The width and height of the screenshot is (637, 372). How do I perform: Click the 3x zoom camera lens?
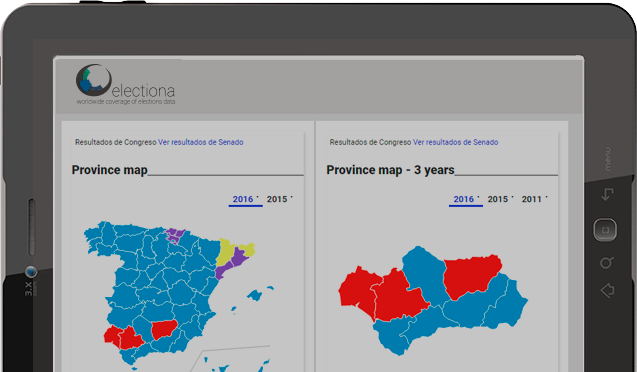click(x=31, y=271)
